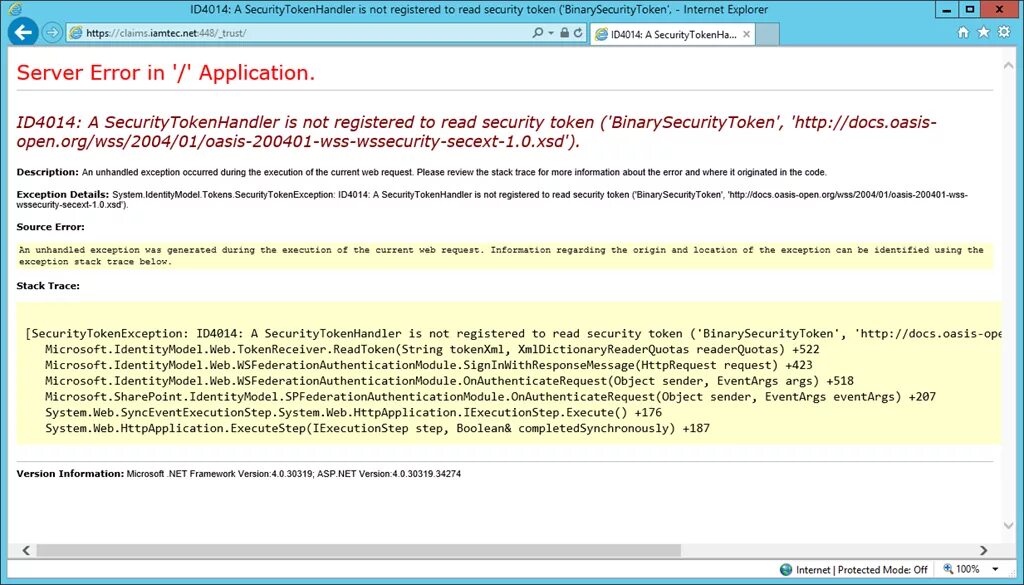The height and width of the screenshot is (585, 1024).
Task: Click the Description label text
Action: coord(48,172)
